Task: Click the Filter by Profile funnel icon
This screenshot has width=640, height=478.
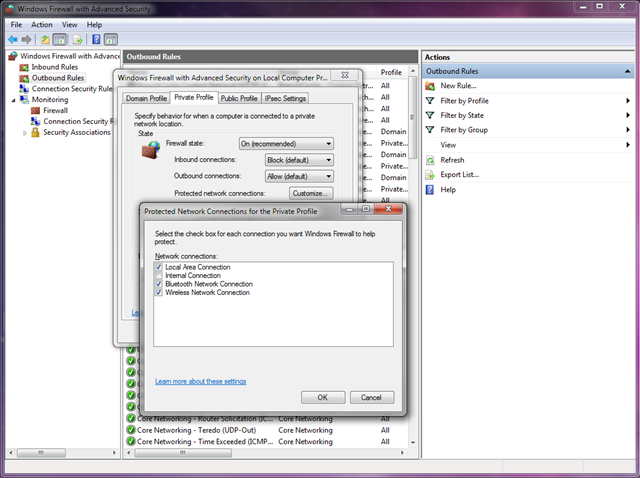Action: pos(430,101)
